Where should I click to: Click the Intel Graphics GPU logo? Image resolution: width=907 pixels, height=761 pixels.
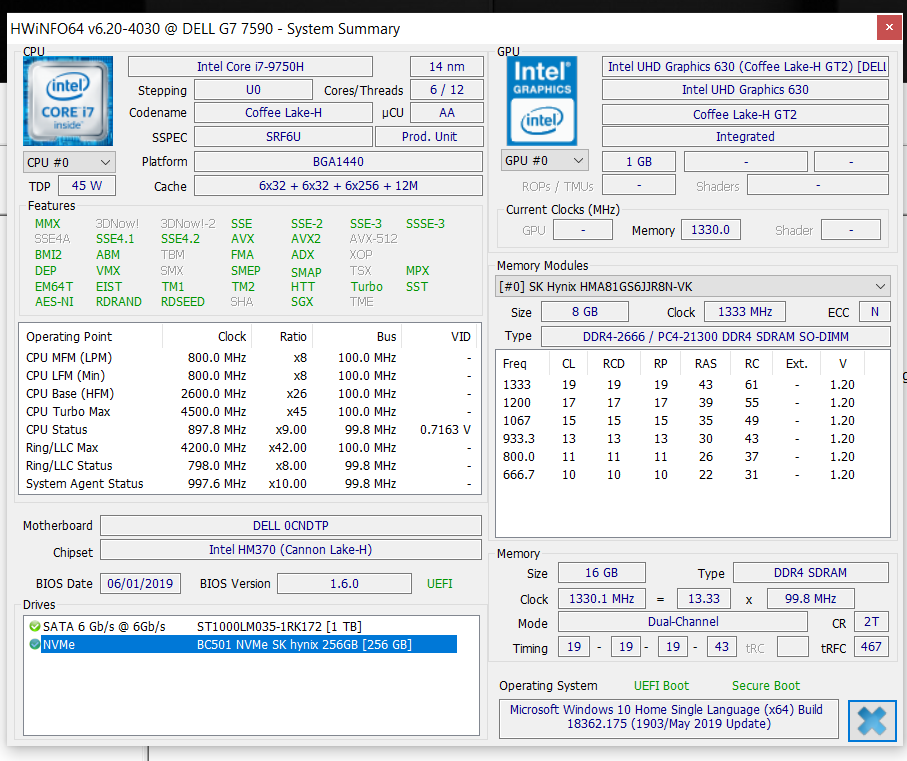coord(543,101)
